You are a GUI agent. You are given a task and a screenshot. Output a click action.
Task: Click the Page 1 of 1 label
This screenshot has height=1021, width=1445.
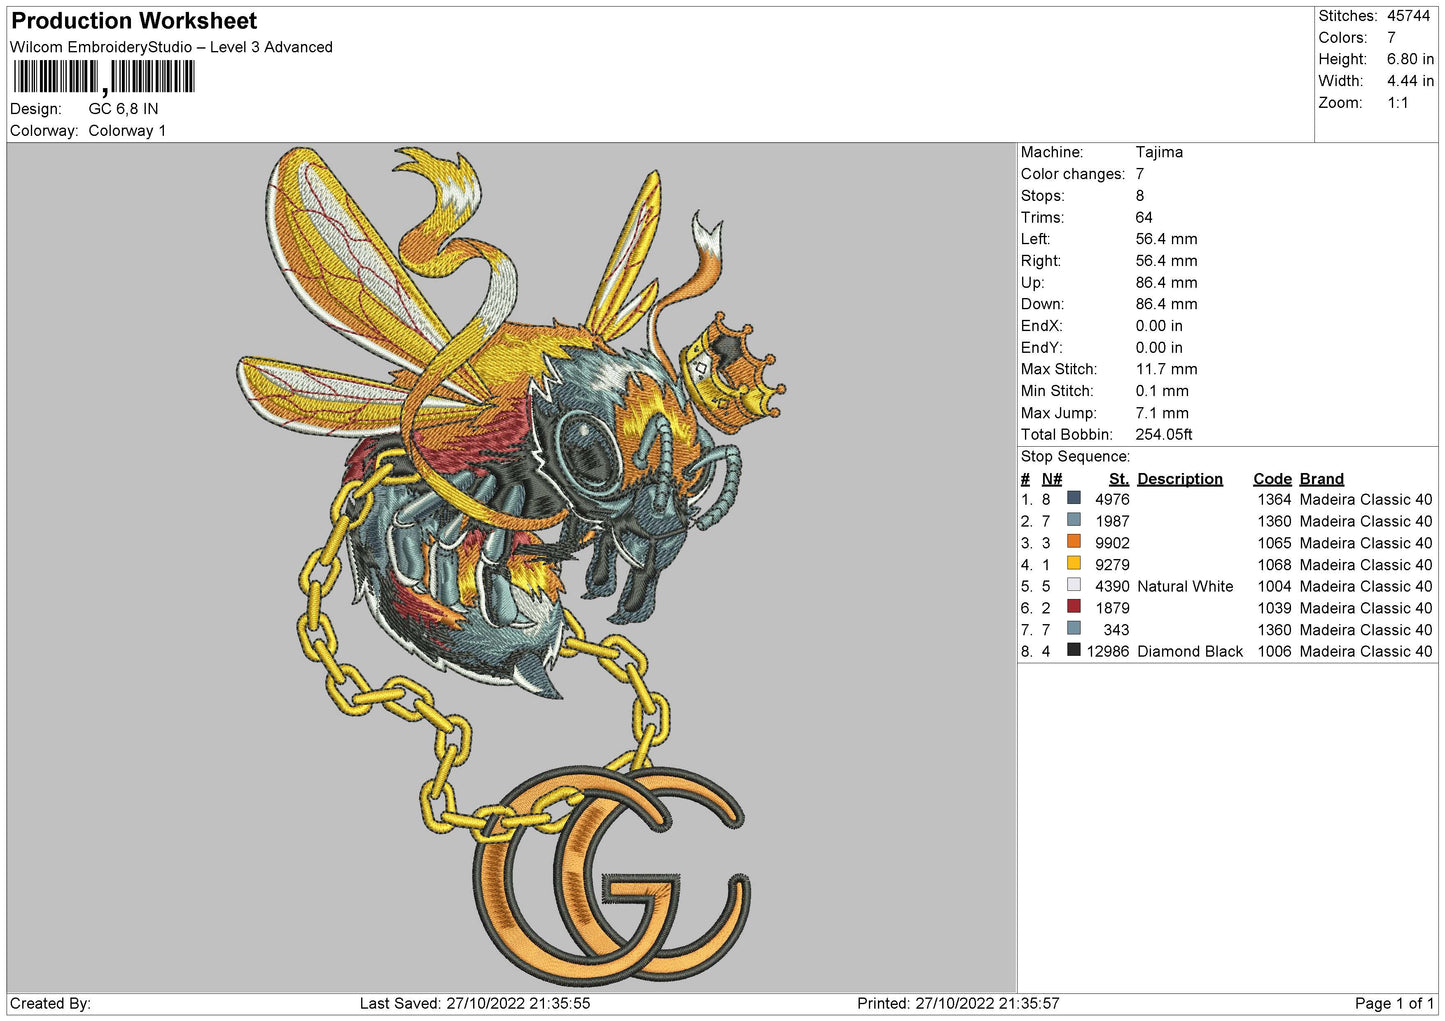point(1394,1004)
